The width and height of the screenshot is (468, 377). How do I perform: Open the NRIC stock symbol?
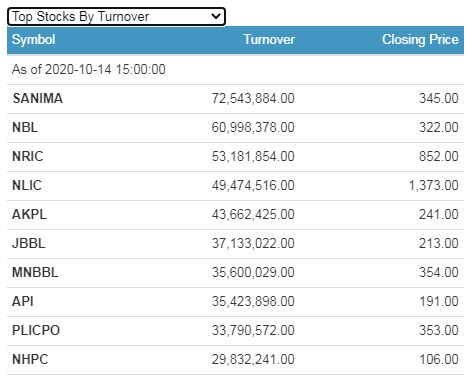(x=28, y=156)
